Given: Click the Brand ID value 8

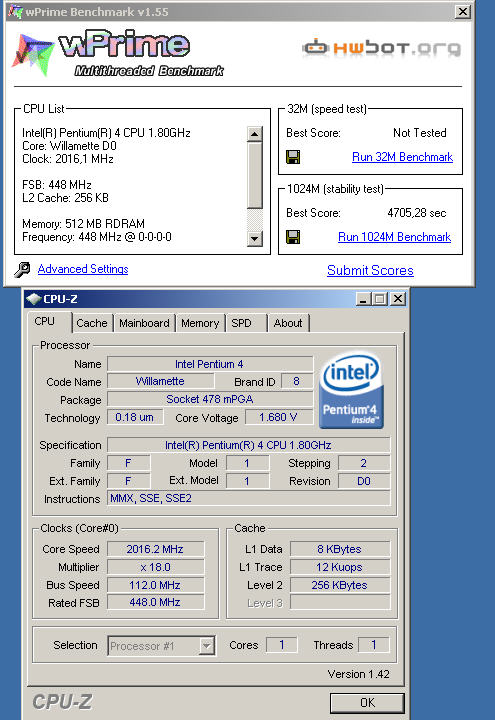Looking at the screenshot, I should point(297,381).
